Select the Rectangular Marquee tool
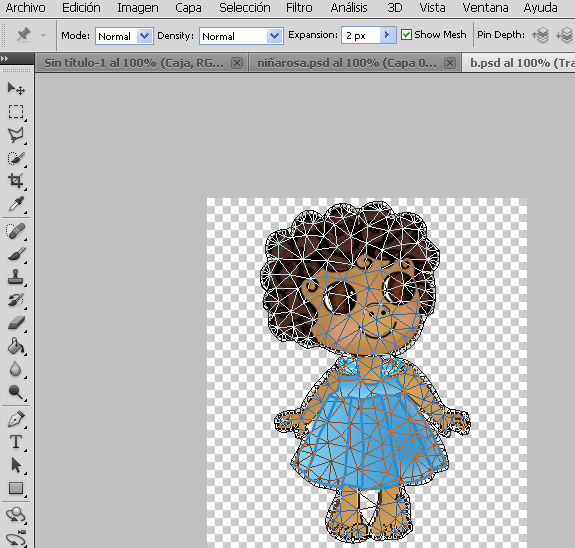Viewport: 575px width, 548px height. [x=16, y=112]
